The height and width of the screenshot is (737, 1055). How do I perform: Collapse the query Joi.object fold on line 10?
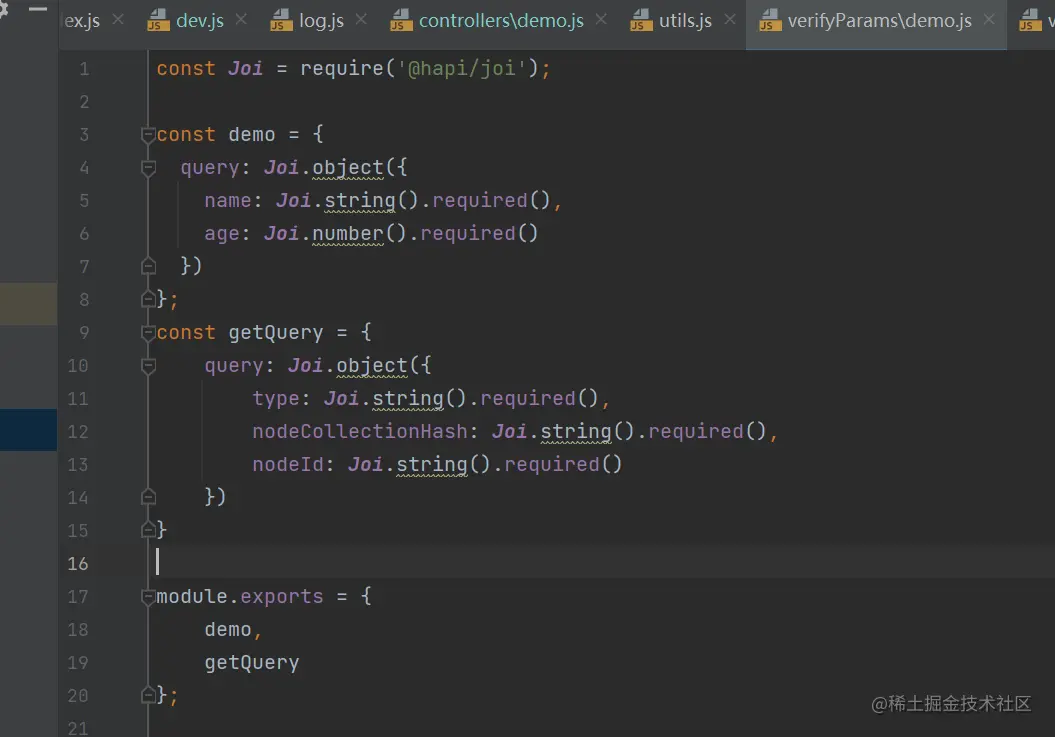[x=149, y=365]
